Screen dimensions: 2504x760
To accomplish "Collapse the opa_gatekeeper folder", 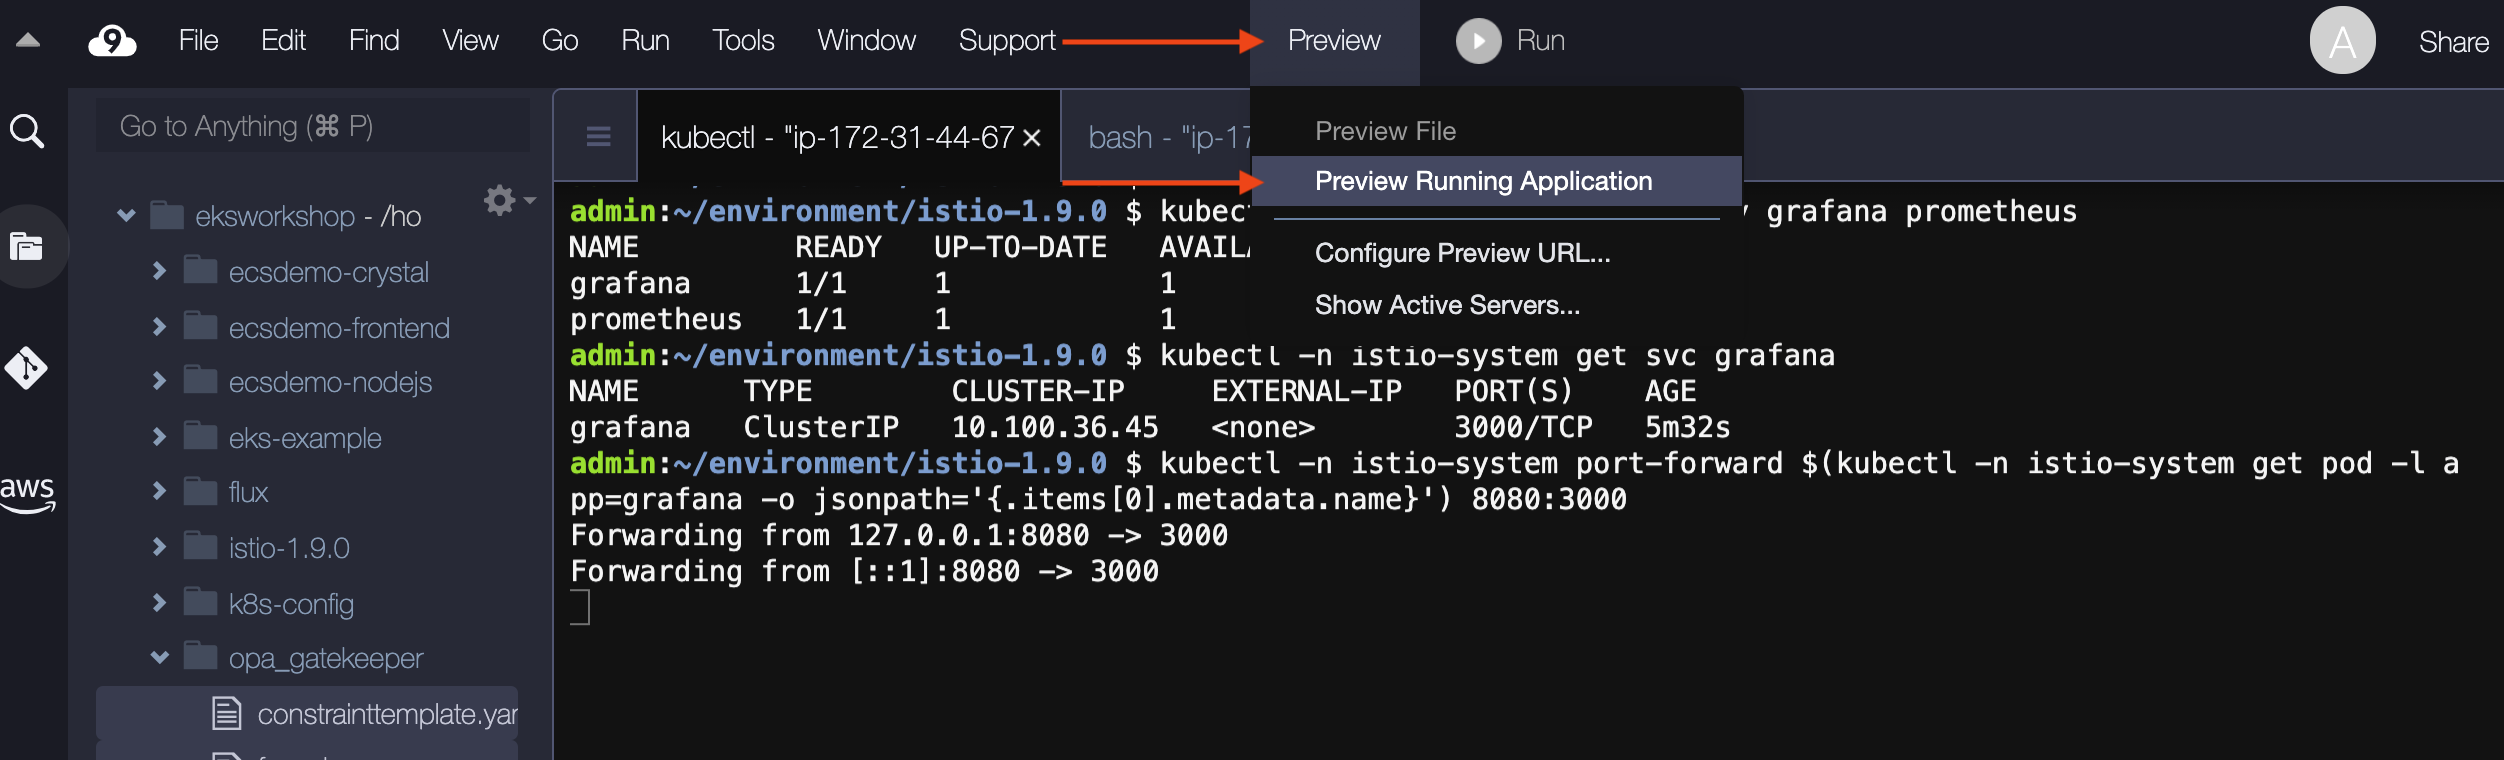I will [160, 657].
